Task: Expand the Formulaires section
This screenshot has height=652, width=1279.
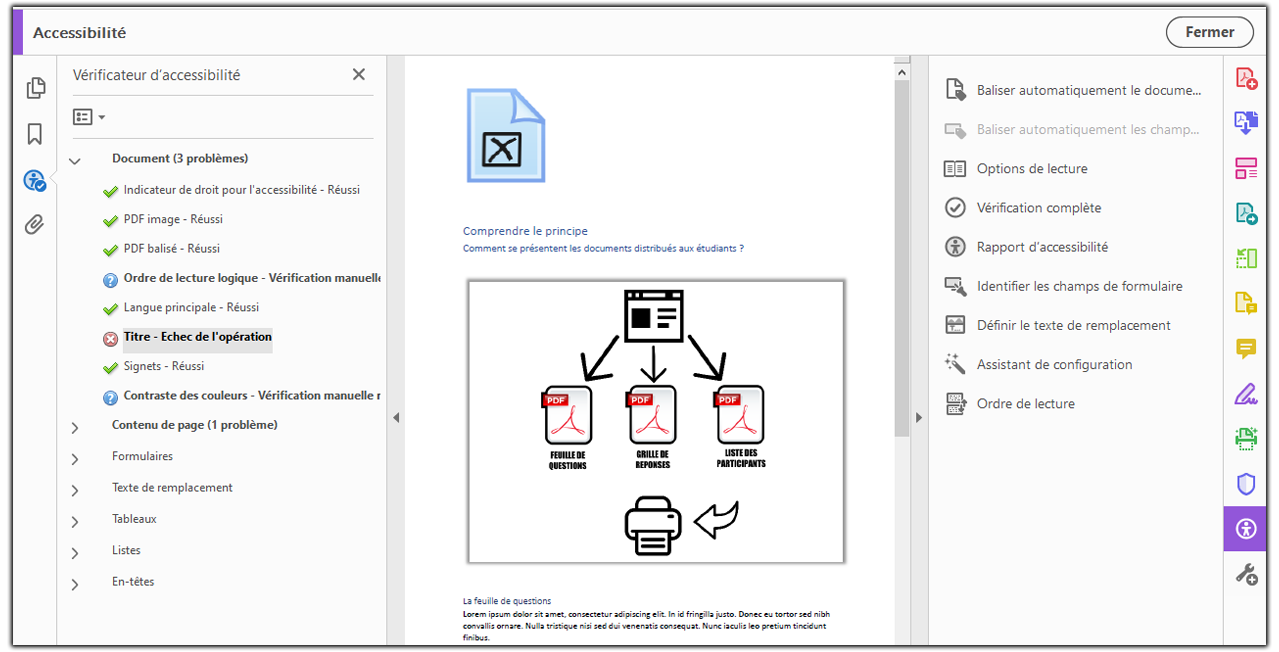Action: [x=74, y=456]
